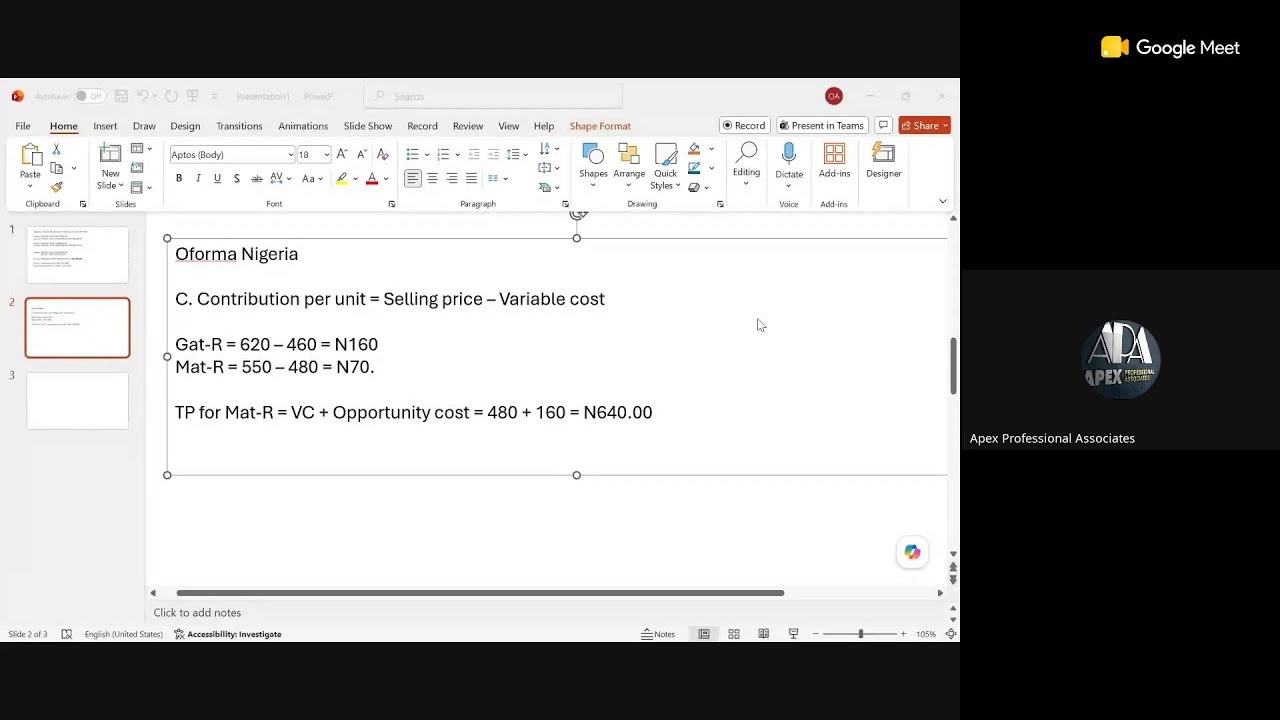
Task: Select slide 1 thumbnail
Action: pos(77,254)
